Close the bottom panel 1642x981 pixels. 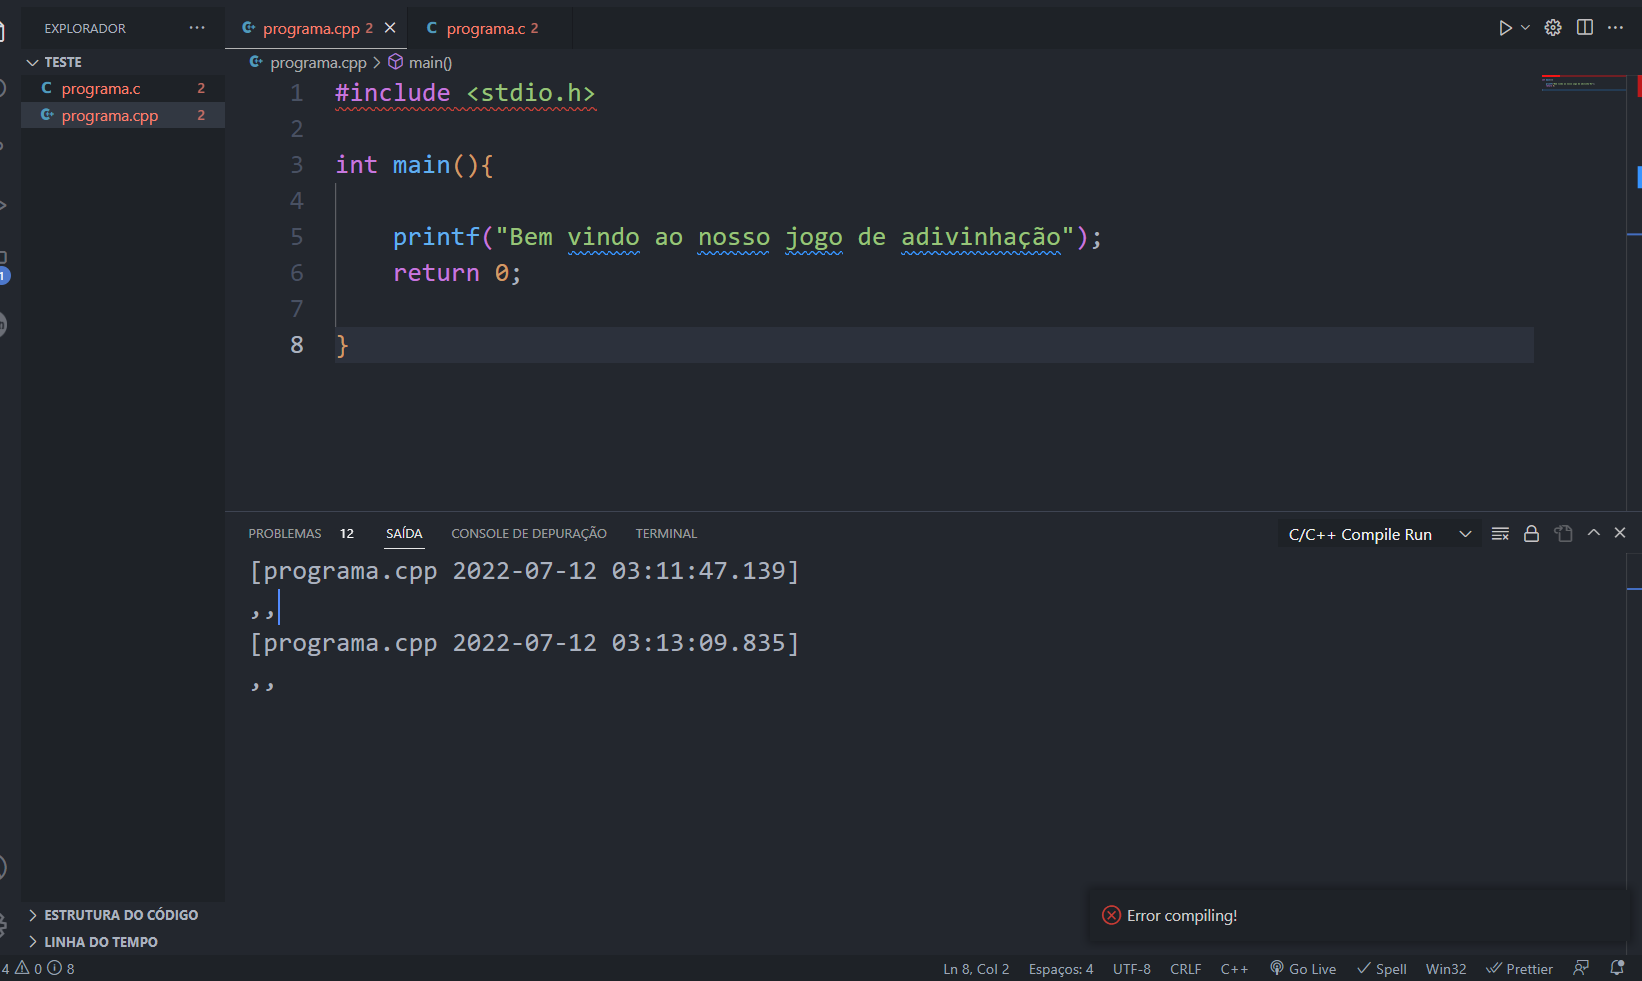point(1620,533)
